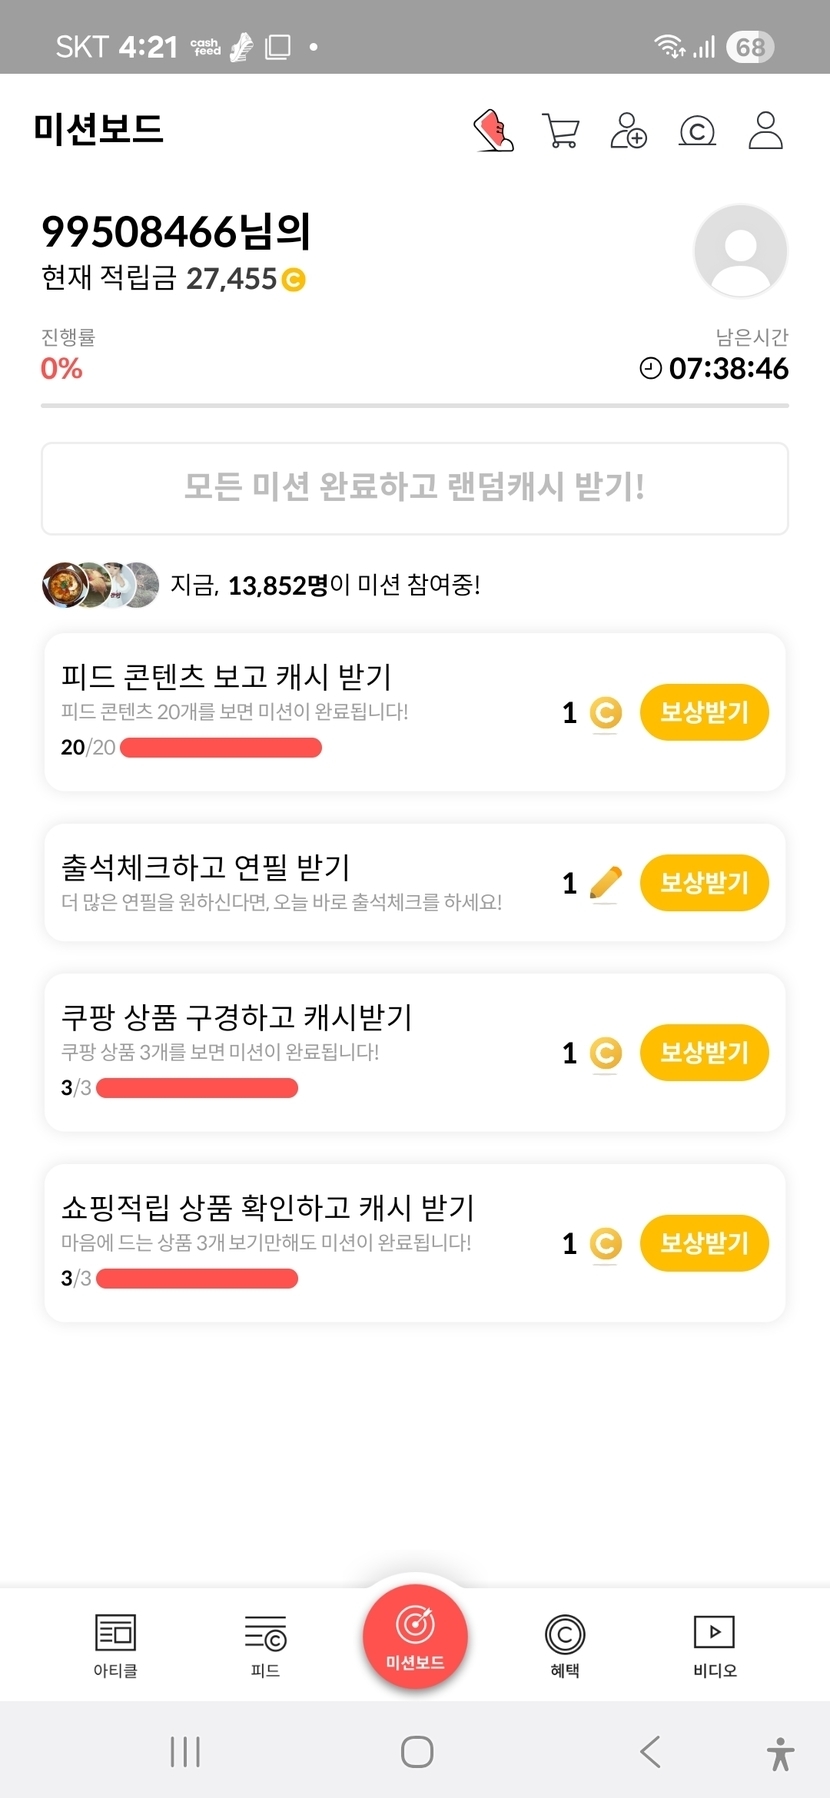Tap the gray profile avatar picture
The image size is (830, 1798).
click(740, 251)
